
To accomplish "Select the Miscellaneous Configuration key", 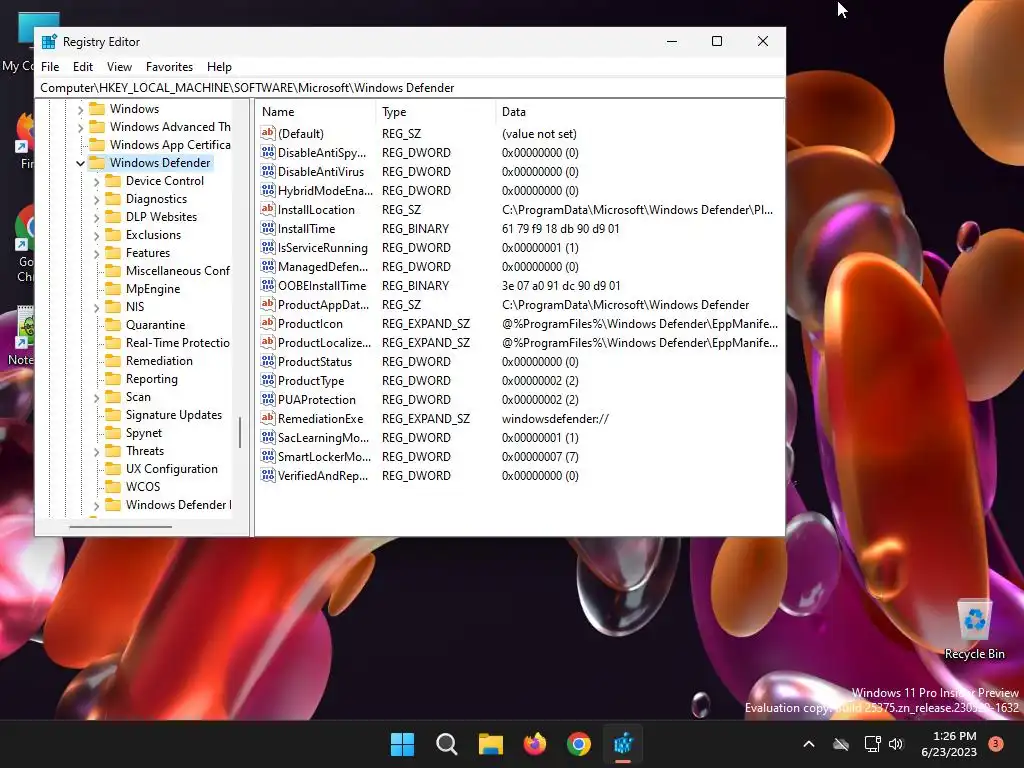I will 178,270.
